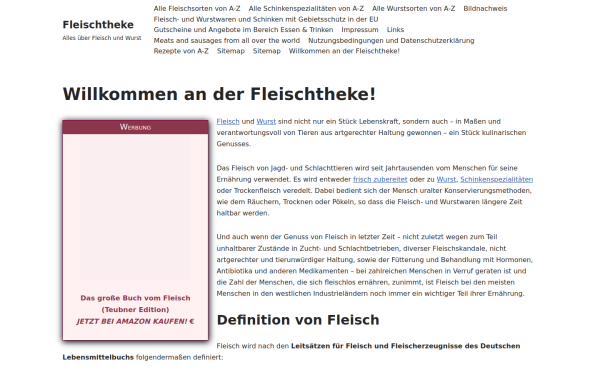
Task: Open Nutzungsbedingungen und Datenschutzerklärung page
Action: [x=391, y=40]
